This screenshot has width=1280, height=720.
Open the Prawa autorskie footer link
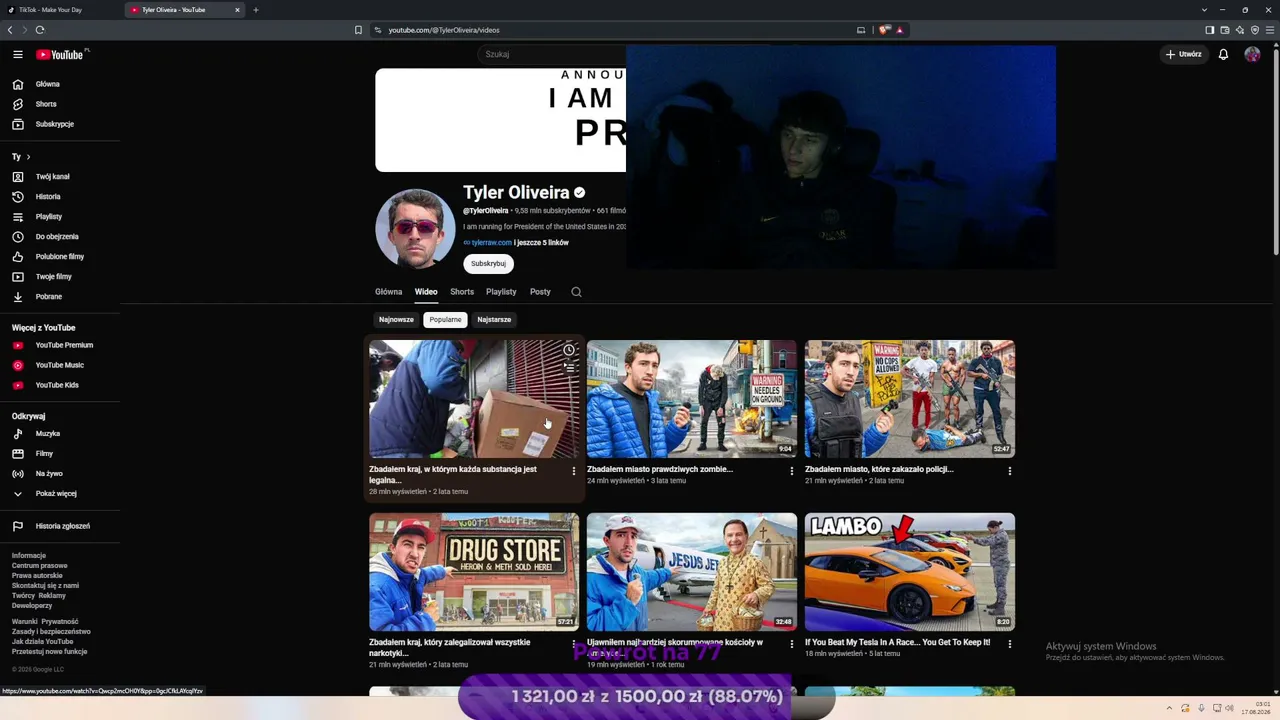tap(37, 576)
